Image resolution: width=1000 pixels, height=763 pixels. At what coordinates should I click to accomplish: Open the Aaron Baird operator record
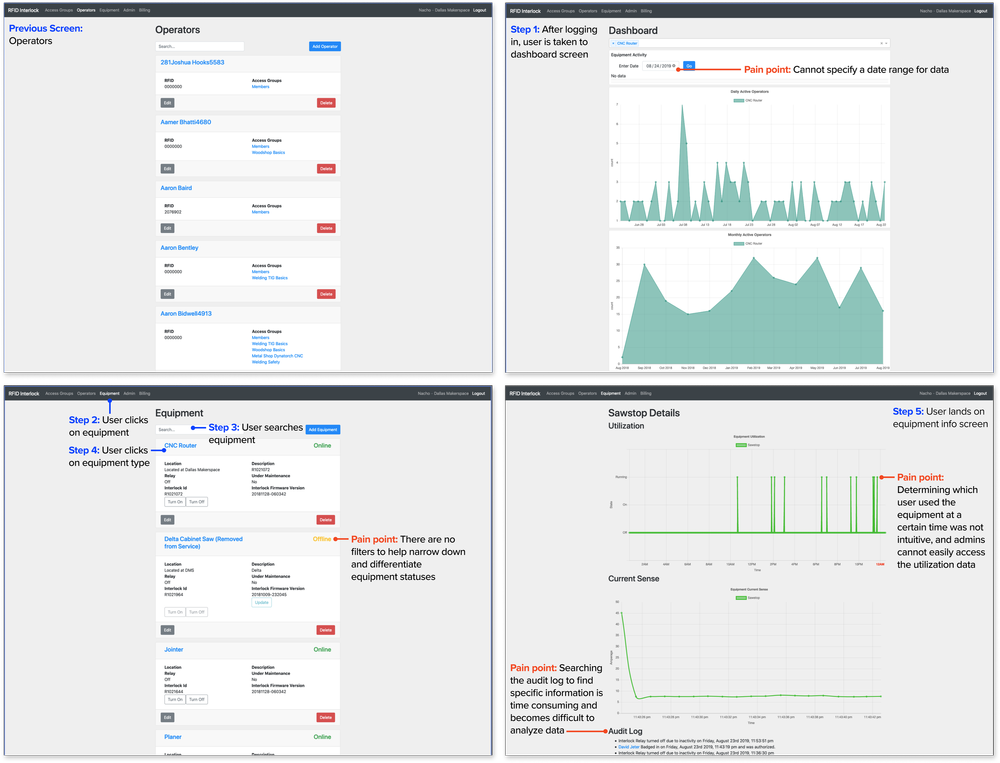[178, 188]
